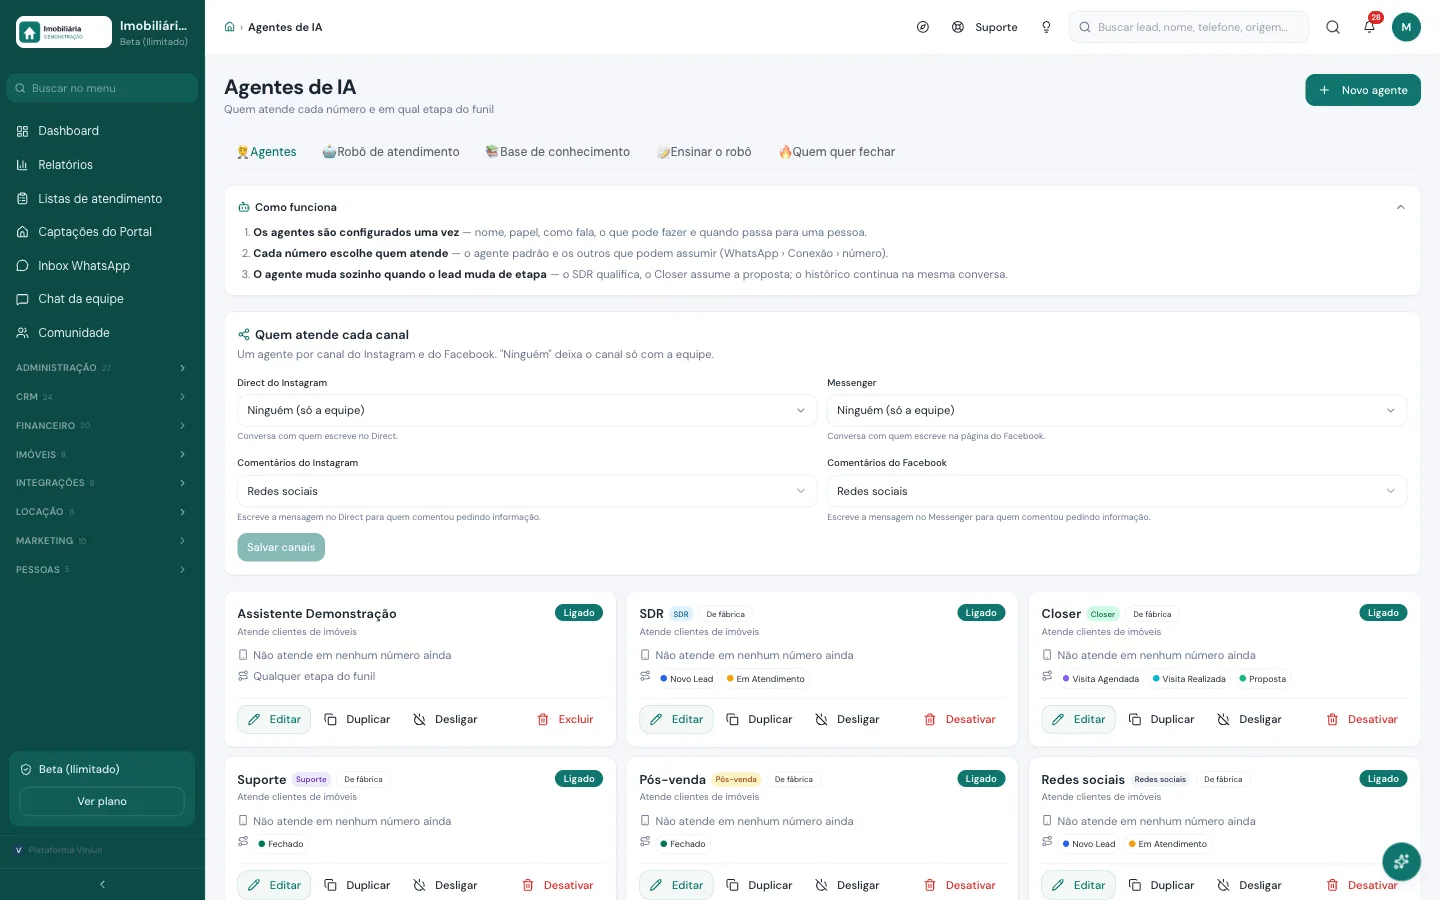
Task: Open Chat da equipe in sidebar
Action: pos(102,299)
